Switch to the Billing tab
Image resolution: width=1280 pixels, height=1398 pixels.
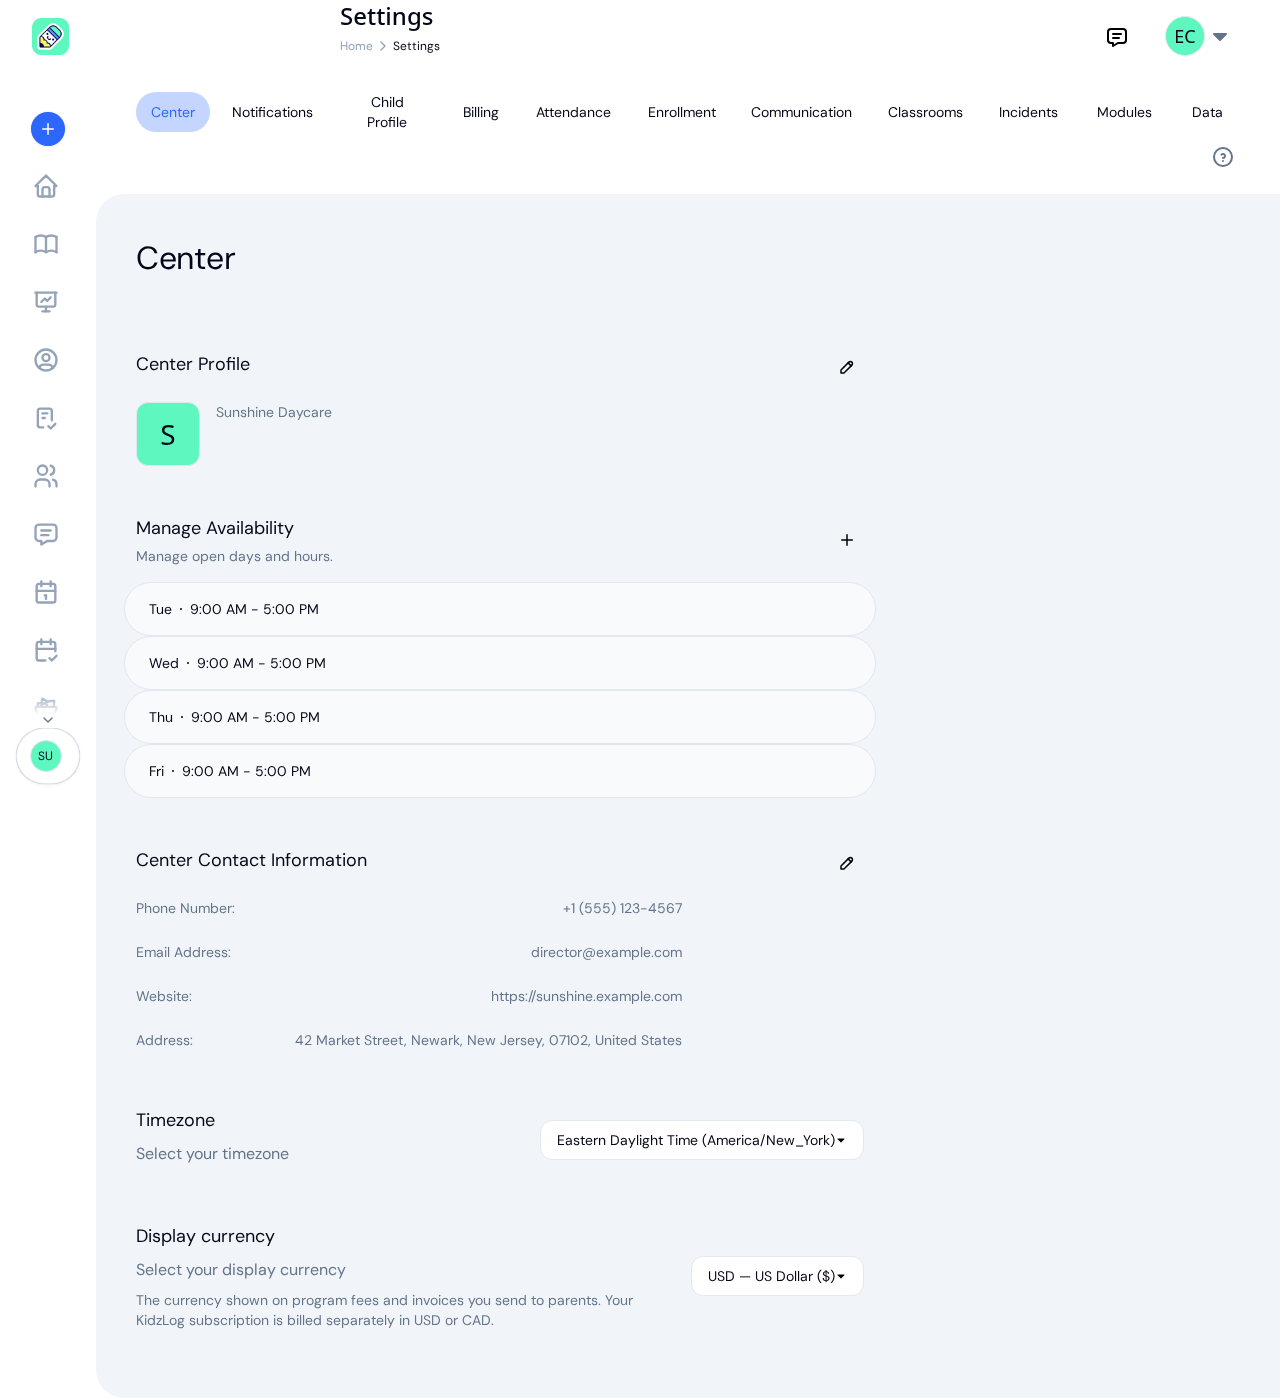pos(481,112)
